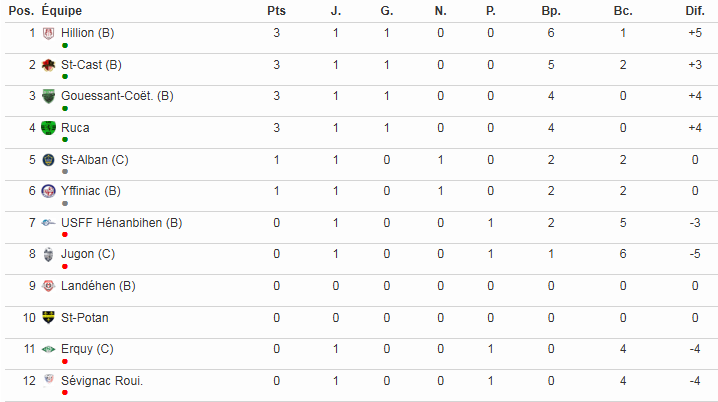Click the Dif. column header
Image resolution: width=718 pixels, height=402 pixels.
pyautogui.click(x=694, y=10)
